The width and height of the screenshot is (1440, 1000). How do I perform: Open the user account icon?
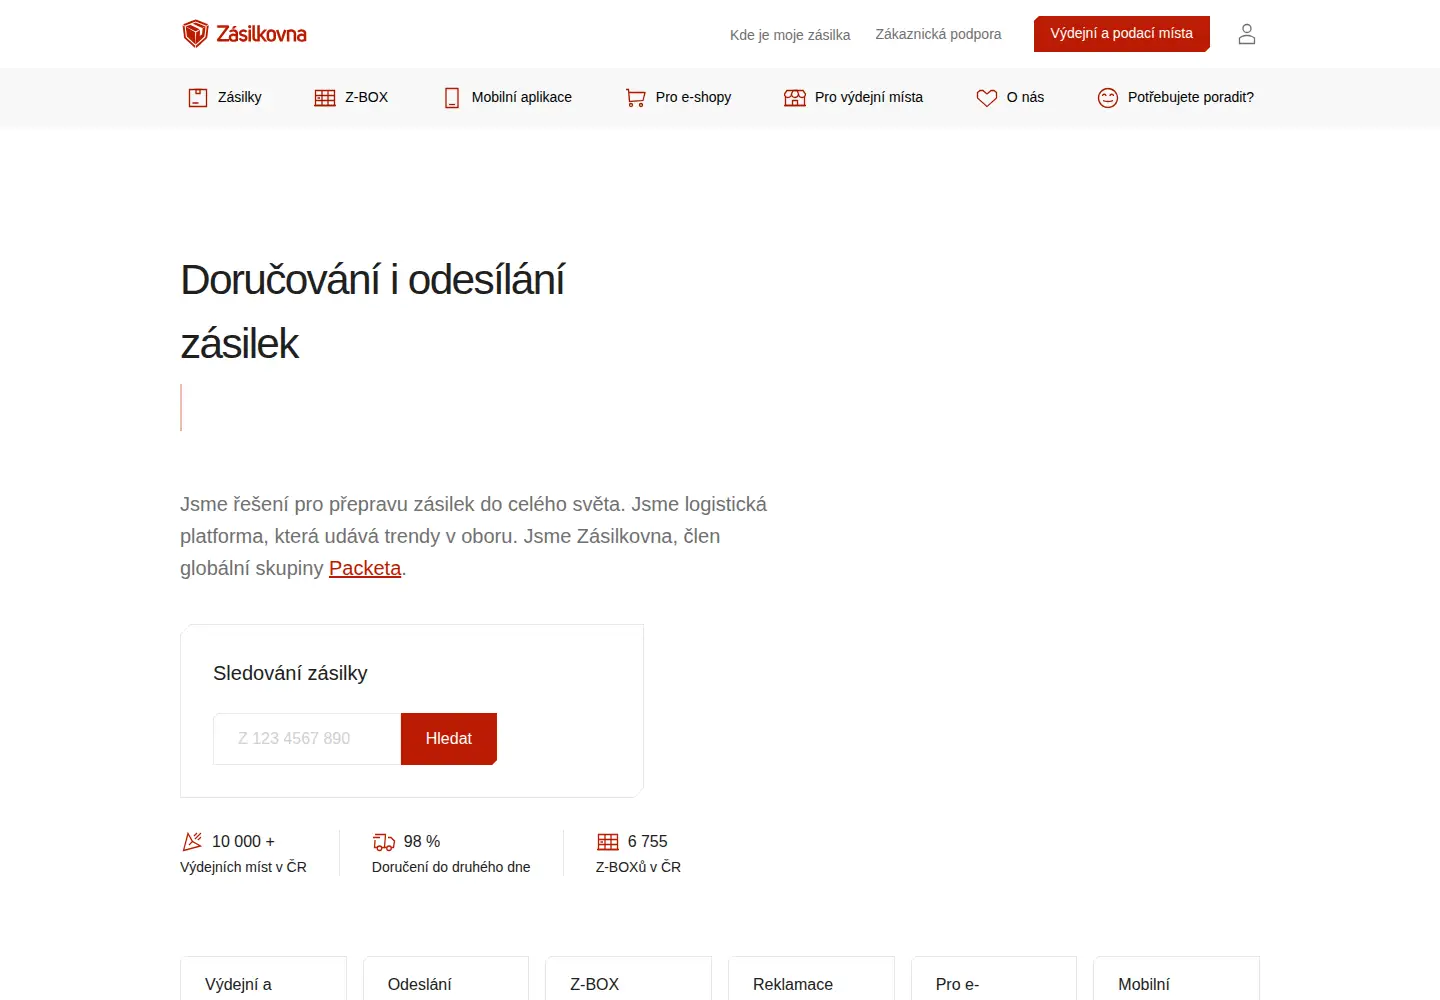pyautogui.click(x=1246, y=34)
